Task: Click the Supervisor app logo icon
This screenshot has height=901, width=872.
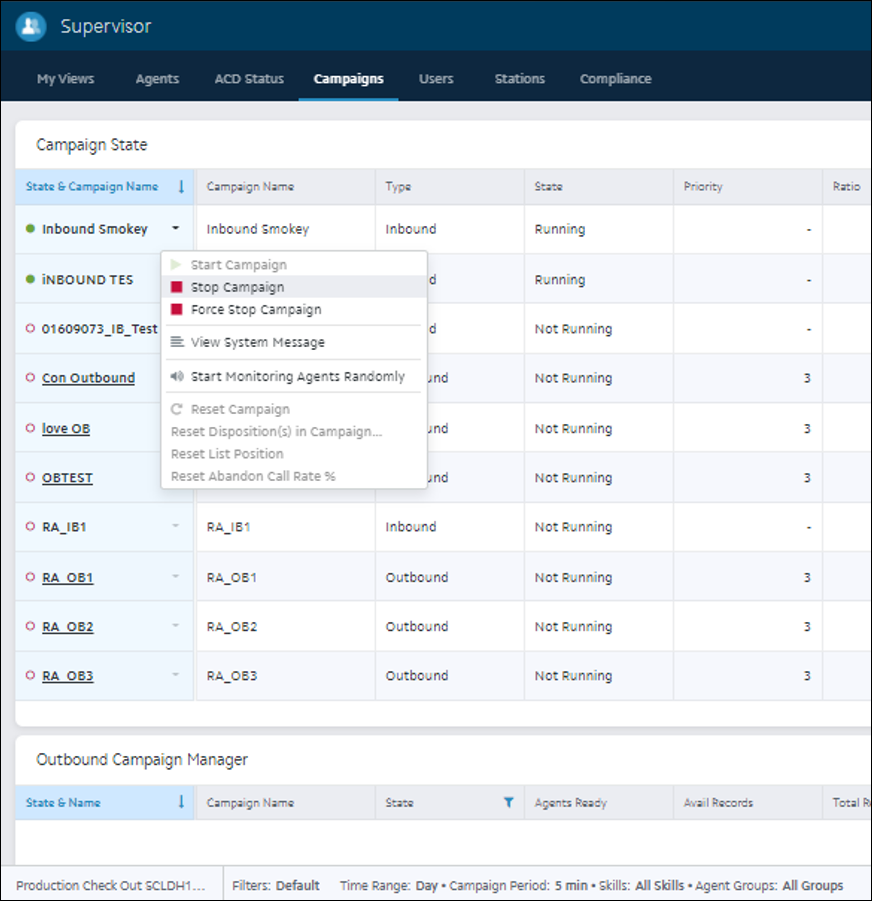Action: (x=31, y=26)
